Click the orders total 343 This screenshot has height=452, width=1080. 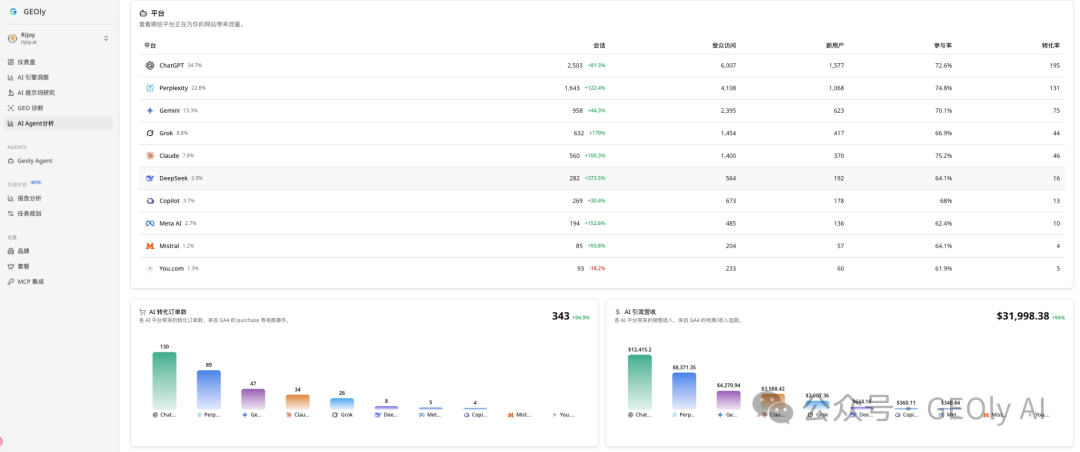[561, 316]
